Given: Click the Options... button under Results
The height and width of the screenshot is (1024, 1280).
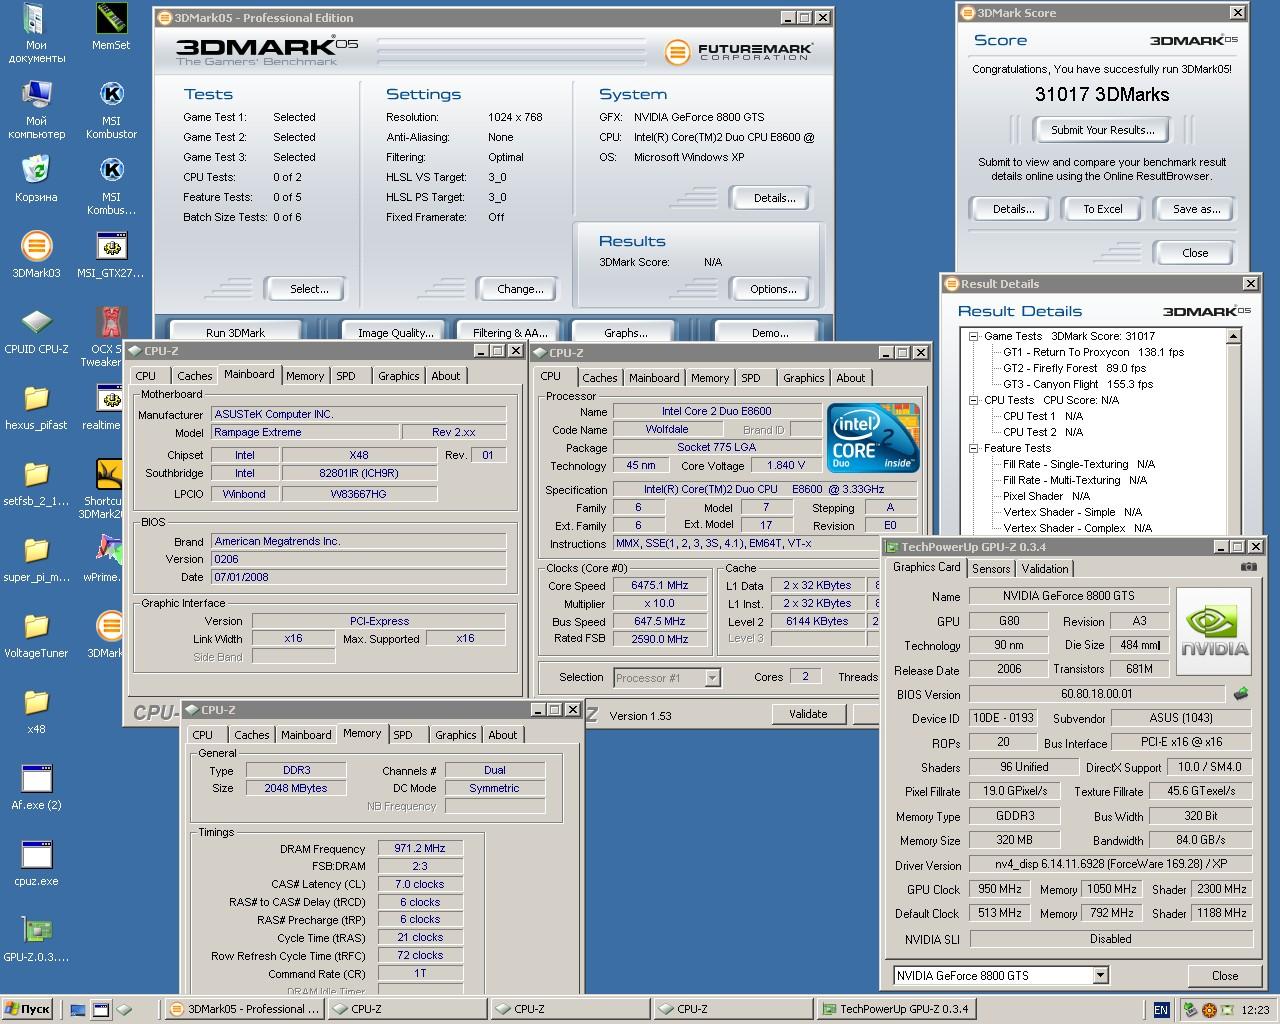Looking at the screenshot, I should 773,289.
